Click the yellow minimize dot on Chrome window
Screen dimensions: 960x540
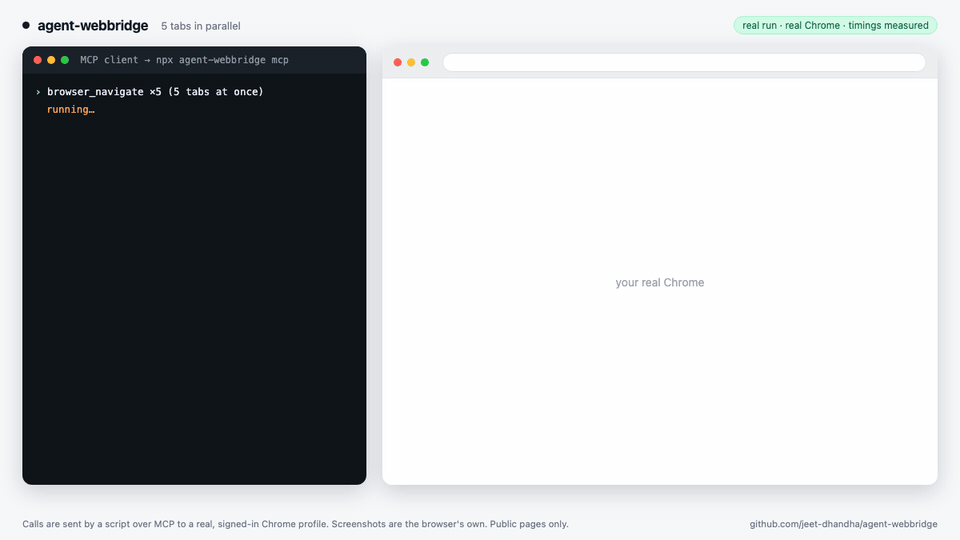point(411,62)
